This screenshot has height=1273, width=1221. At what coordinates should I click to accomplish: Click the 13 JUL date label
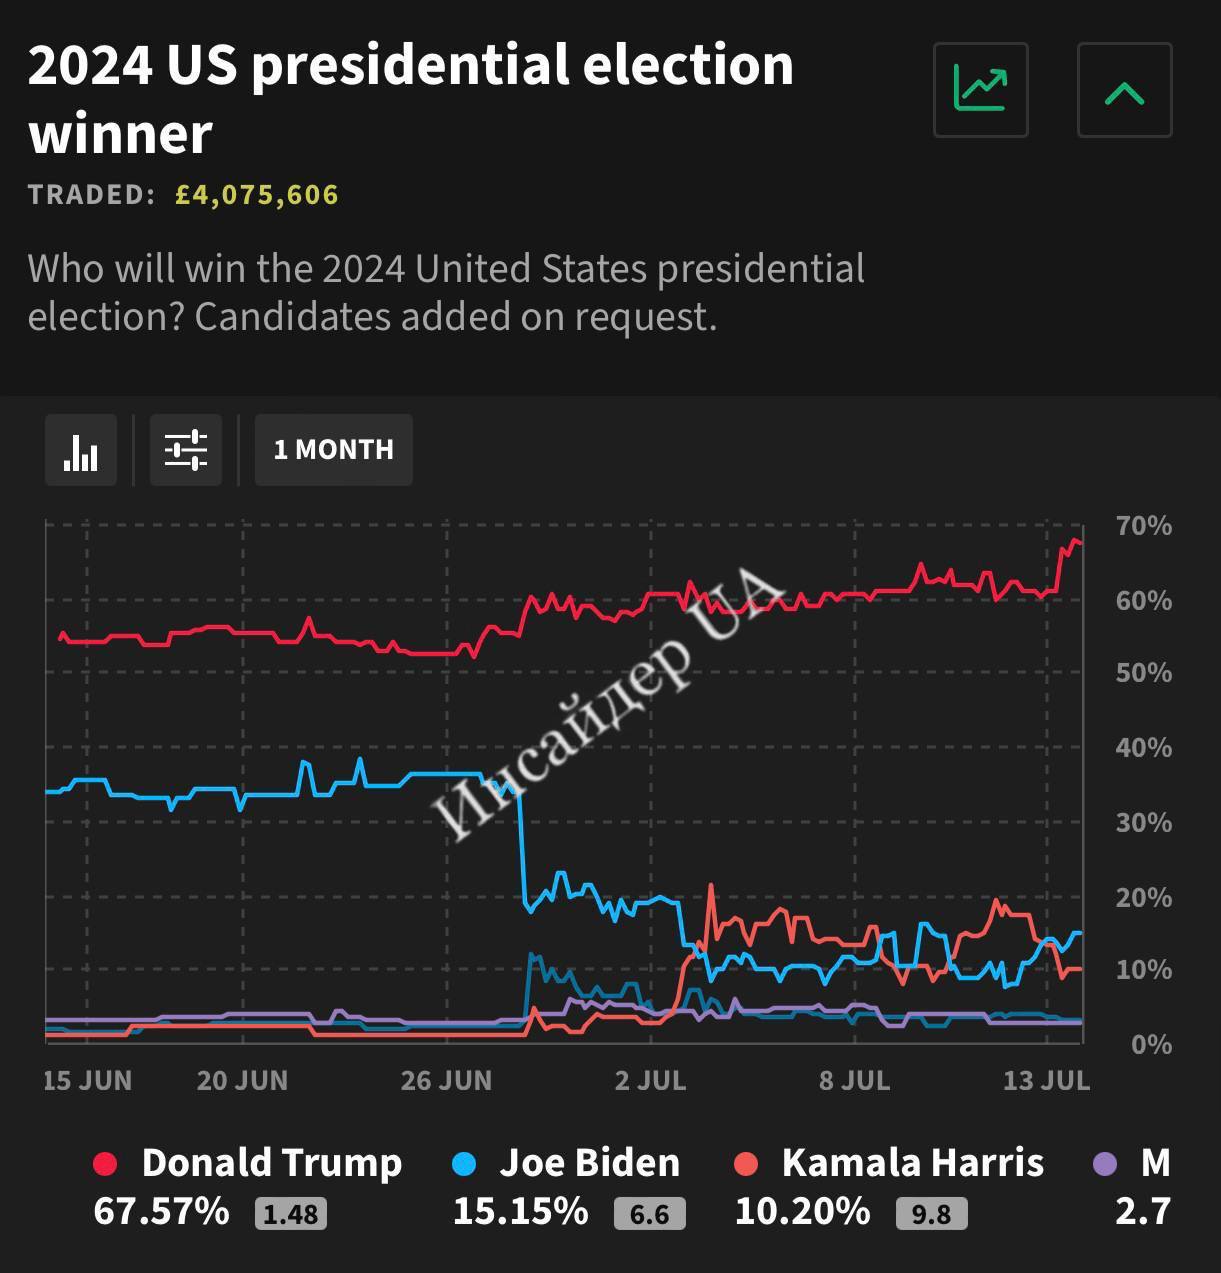pos(1046,1080)
